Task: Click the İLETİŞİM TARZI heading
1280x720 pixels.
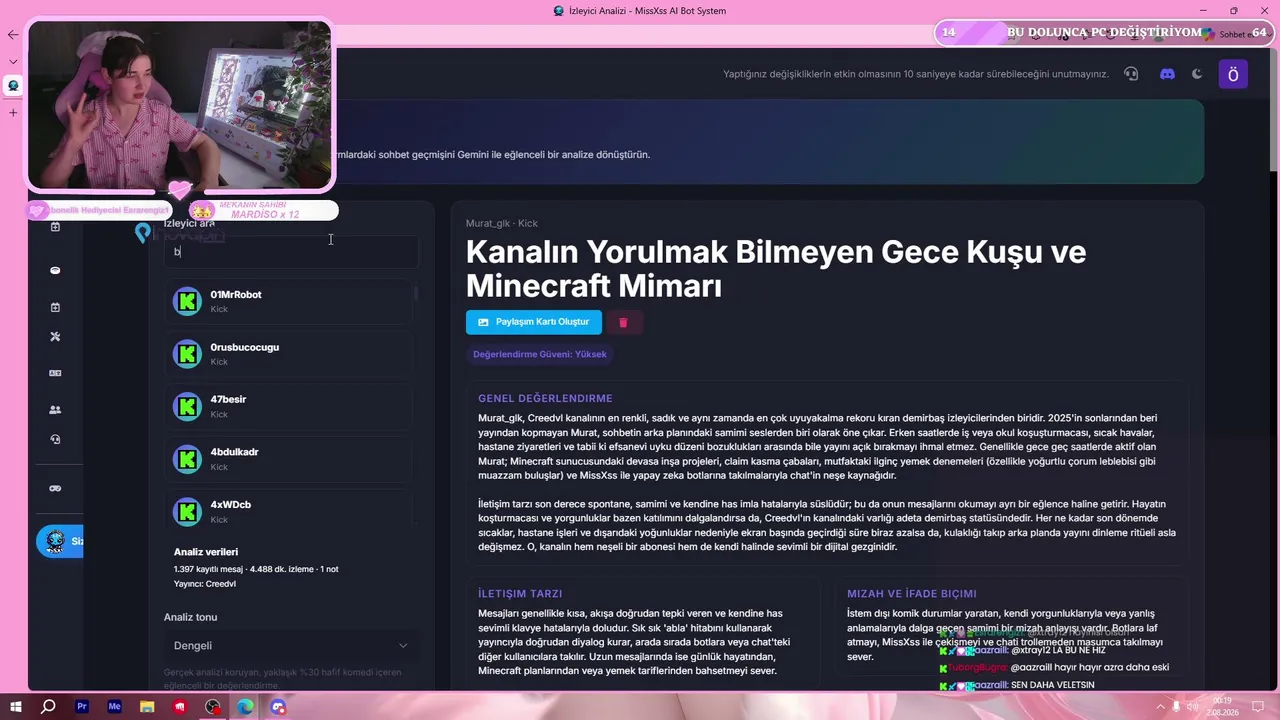Action: point(520,593)
